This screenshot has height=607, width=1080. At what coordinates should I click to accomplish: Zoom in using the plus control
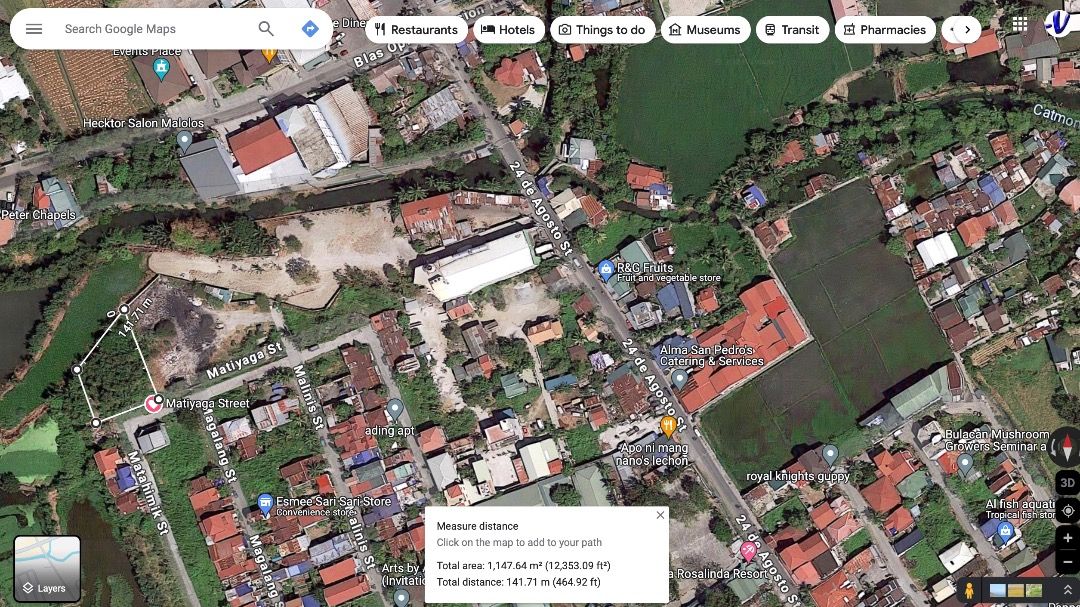coord(1067,537)
